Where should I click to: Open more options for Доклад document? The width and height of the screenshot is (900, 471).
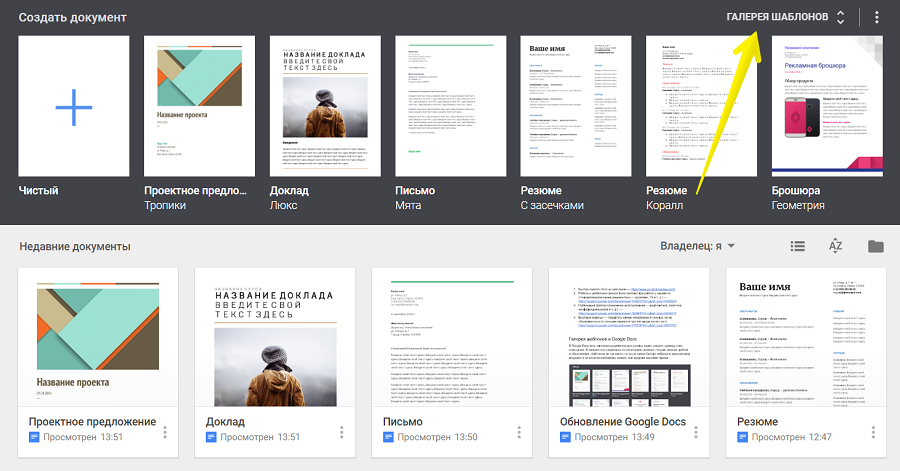pos(341,432)
